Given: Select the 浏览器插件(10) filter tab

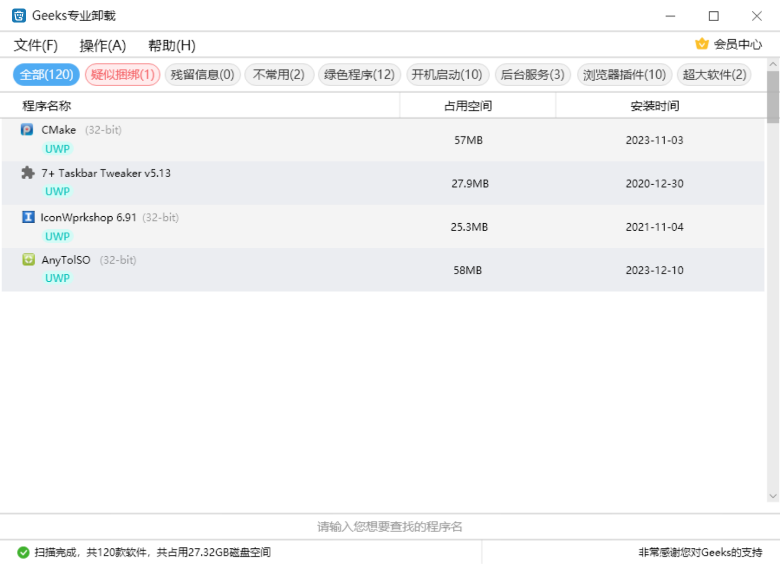Looking at the screenshot, I should pos(624,75).
